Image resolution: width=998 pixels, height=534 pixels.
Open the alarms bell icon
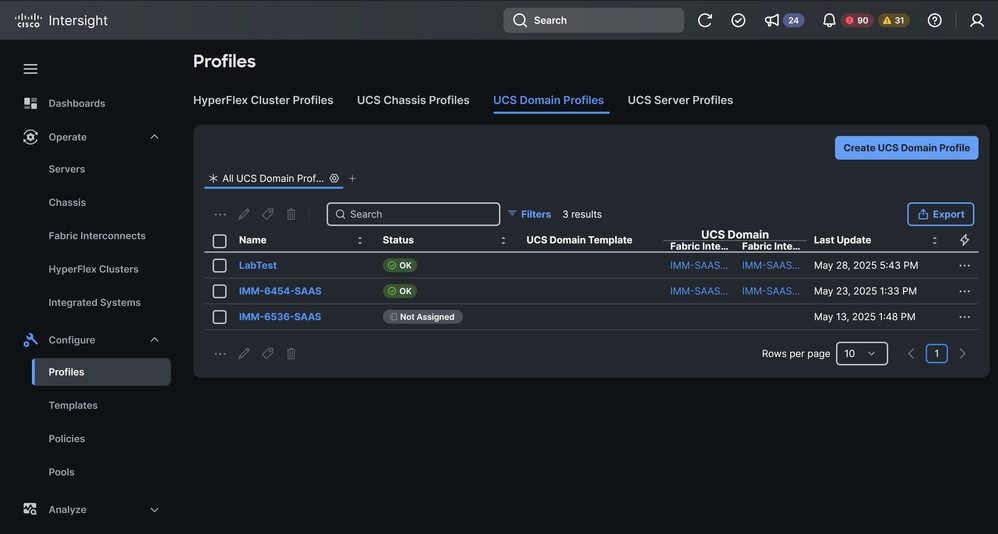click(x=829, y=20)
